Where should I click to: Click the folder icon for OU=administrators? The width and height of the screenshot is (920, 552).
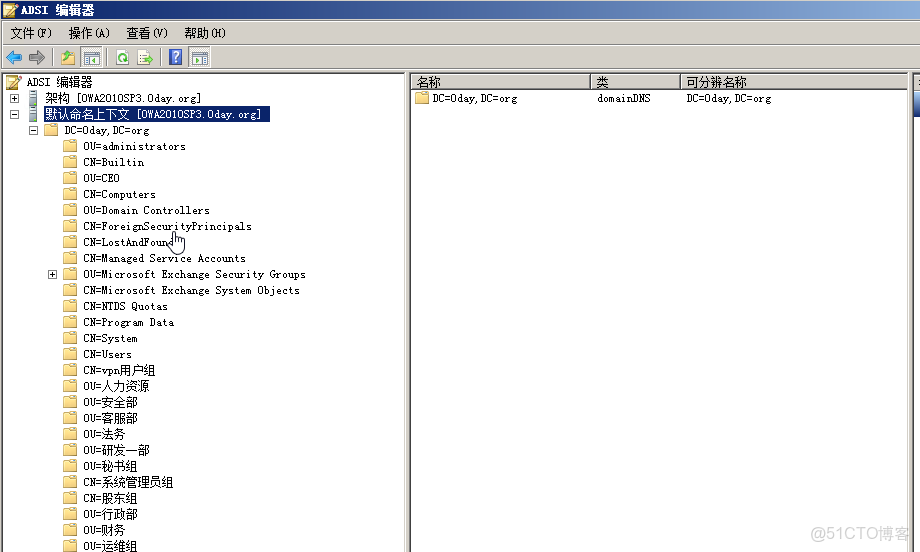[x=70, y=145]
